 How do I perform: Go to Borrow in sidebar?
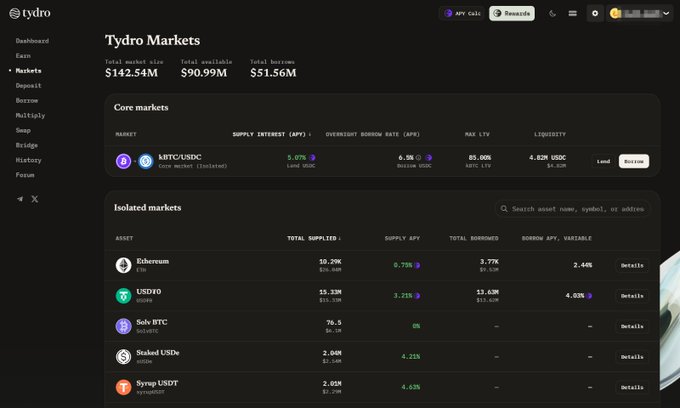[27, 100]
